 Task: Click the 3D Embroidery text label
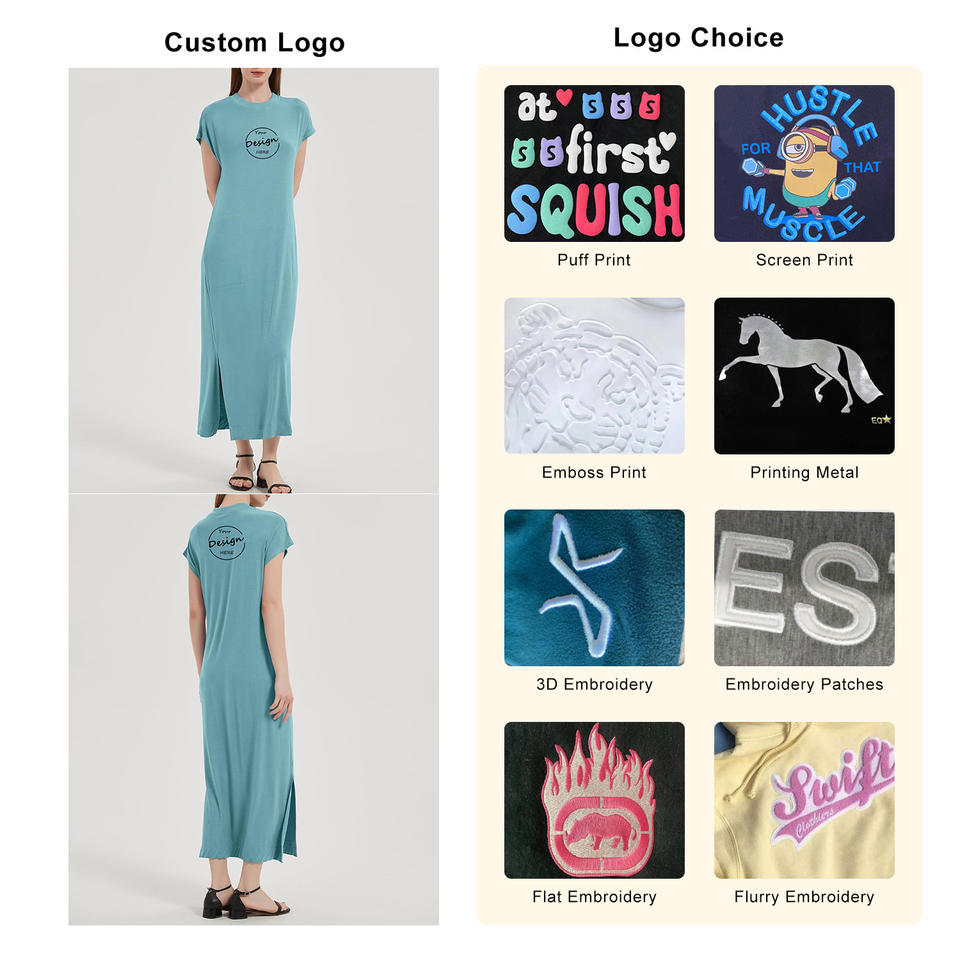[594, 684]
